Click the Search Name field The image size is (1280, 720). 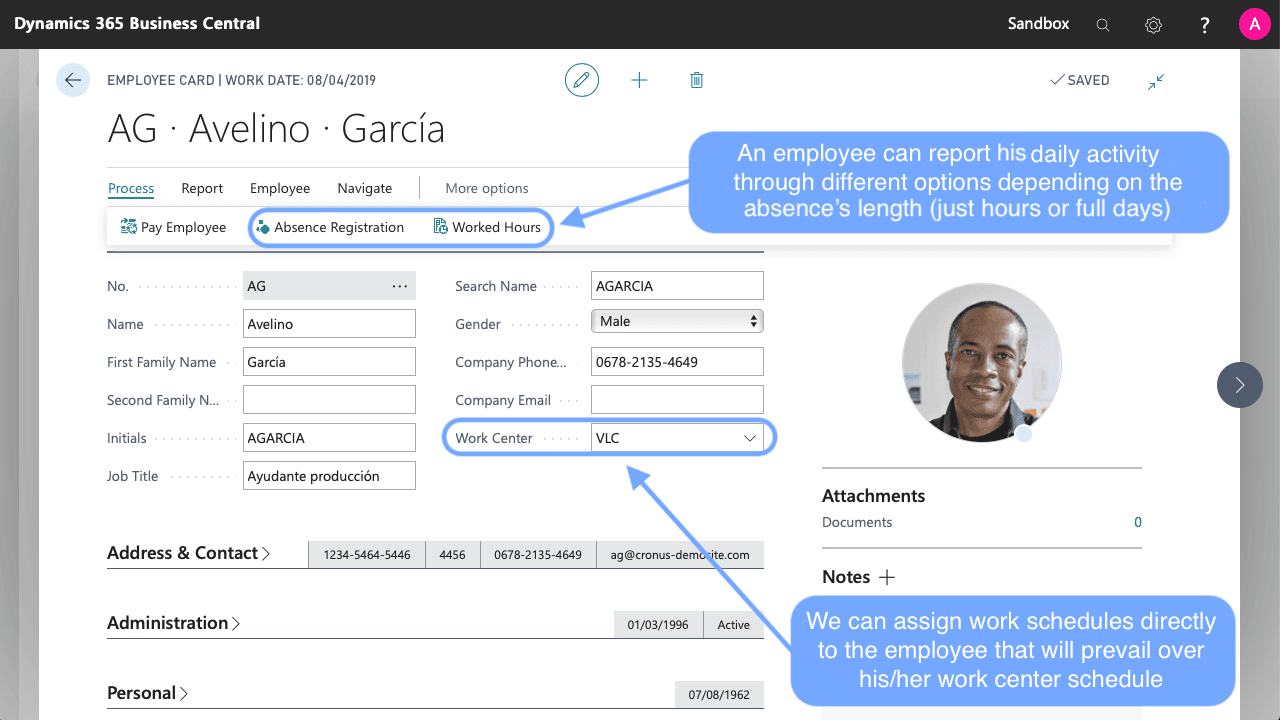click(x=677, y=286)
